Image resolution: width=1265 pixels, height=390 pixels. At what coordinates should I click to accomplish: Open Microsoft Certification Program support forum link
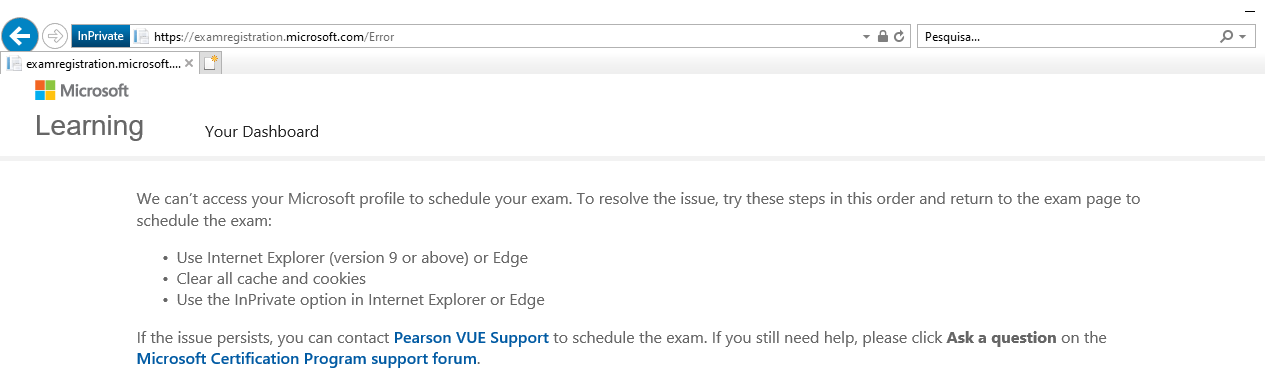point(307,358)
